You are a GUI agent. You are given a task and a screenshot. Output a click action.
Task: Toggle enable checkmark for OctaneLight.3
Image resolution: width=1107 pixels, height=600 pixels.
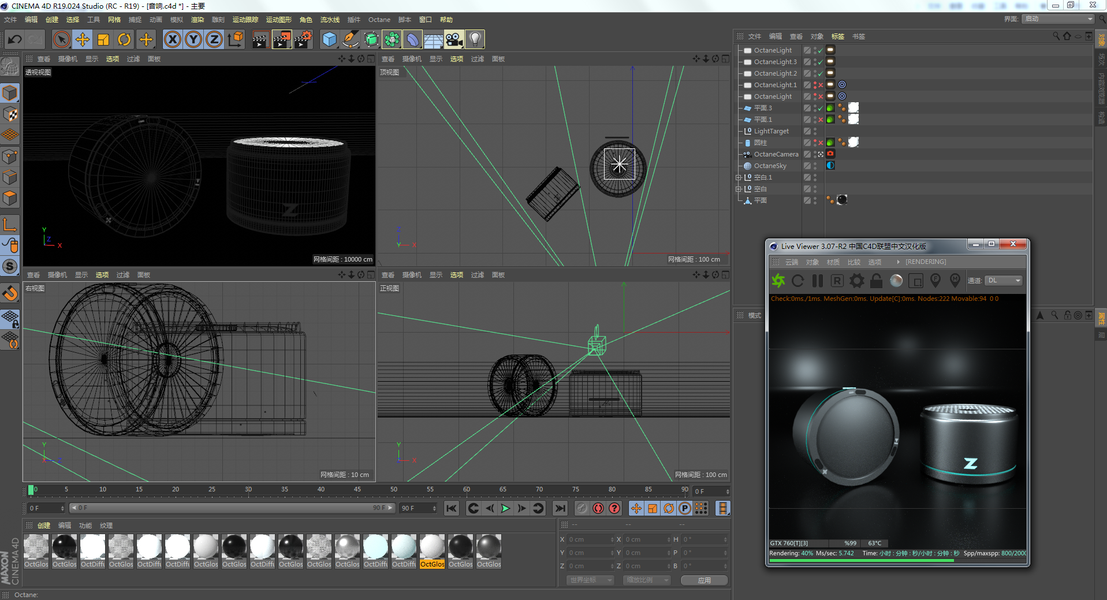pos(820,62)
